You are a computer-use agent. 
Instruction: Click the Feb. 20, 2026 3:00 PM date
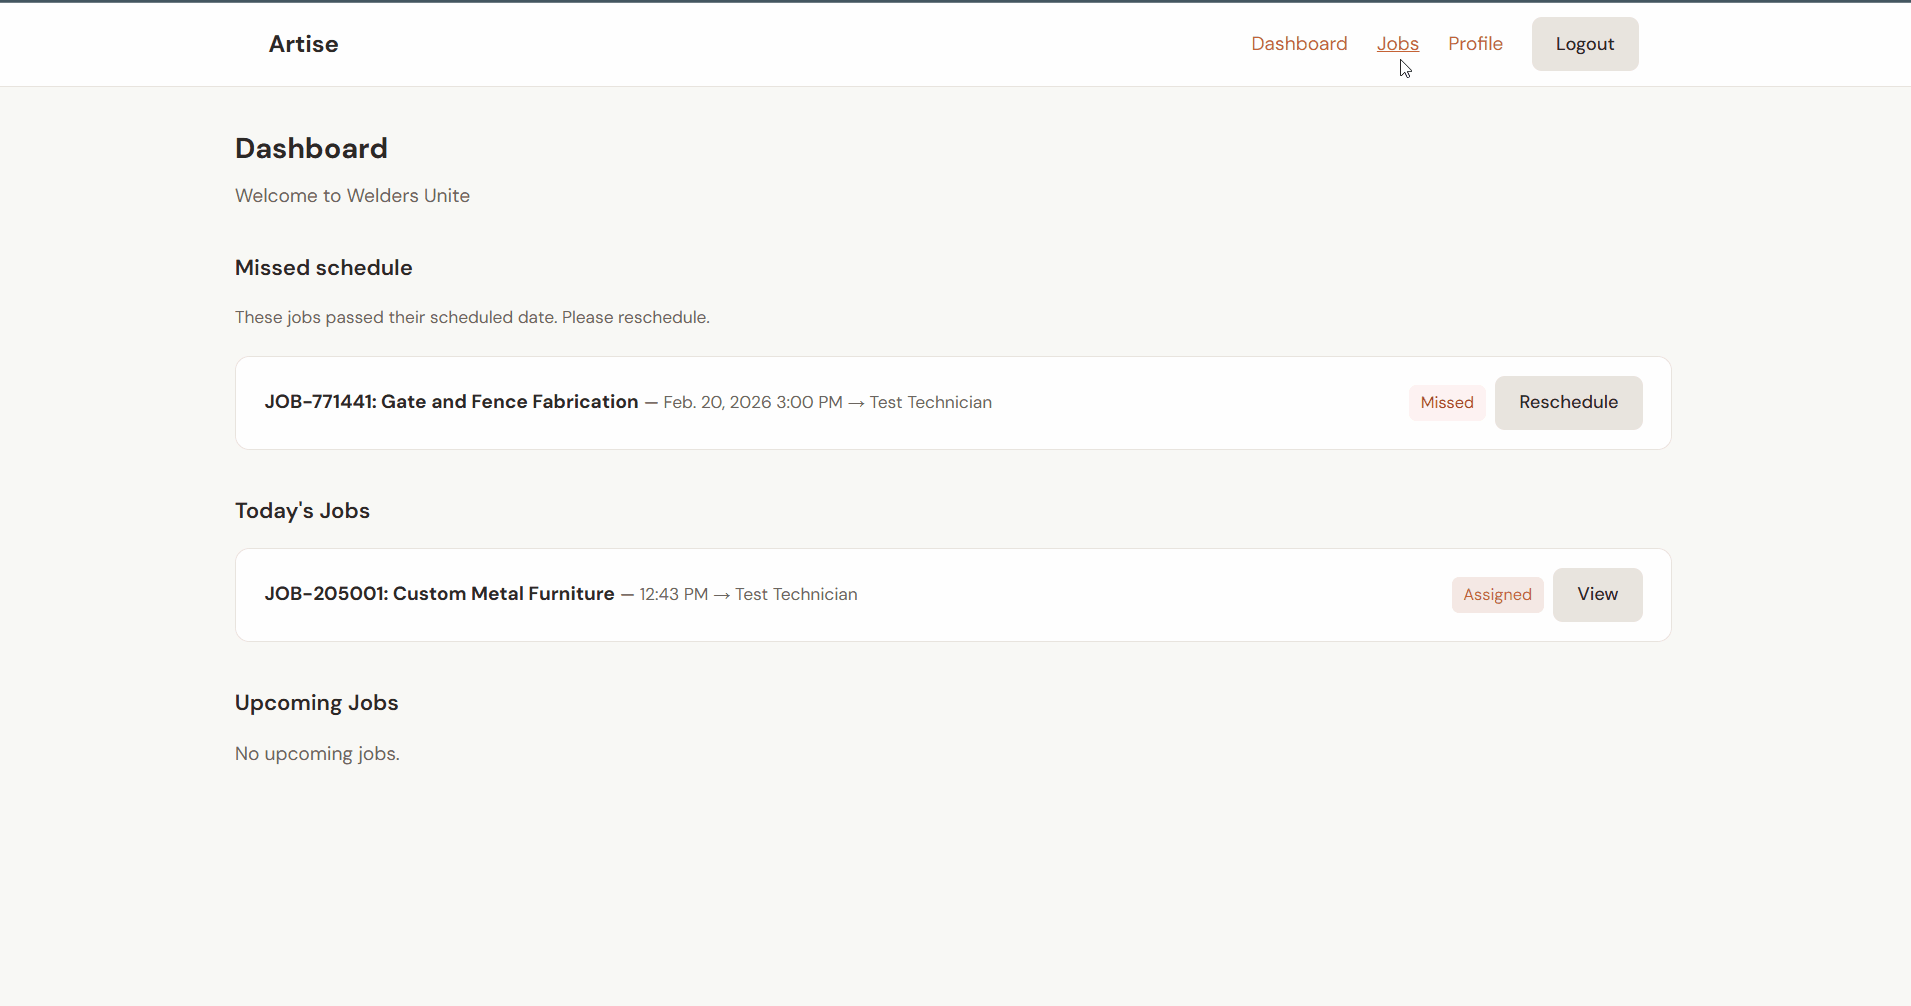(752, 403)
